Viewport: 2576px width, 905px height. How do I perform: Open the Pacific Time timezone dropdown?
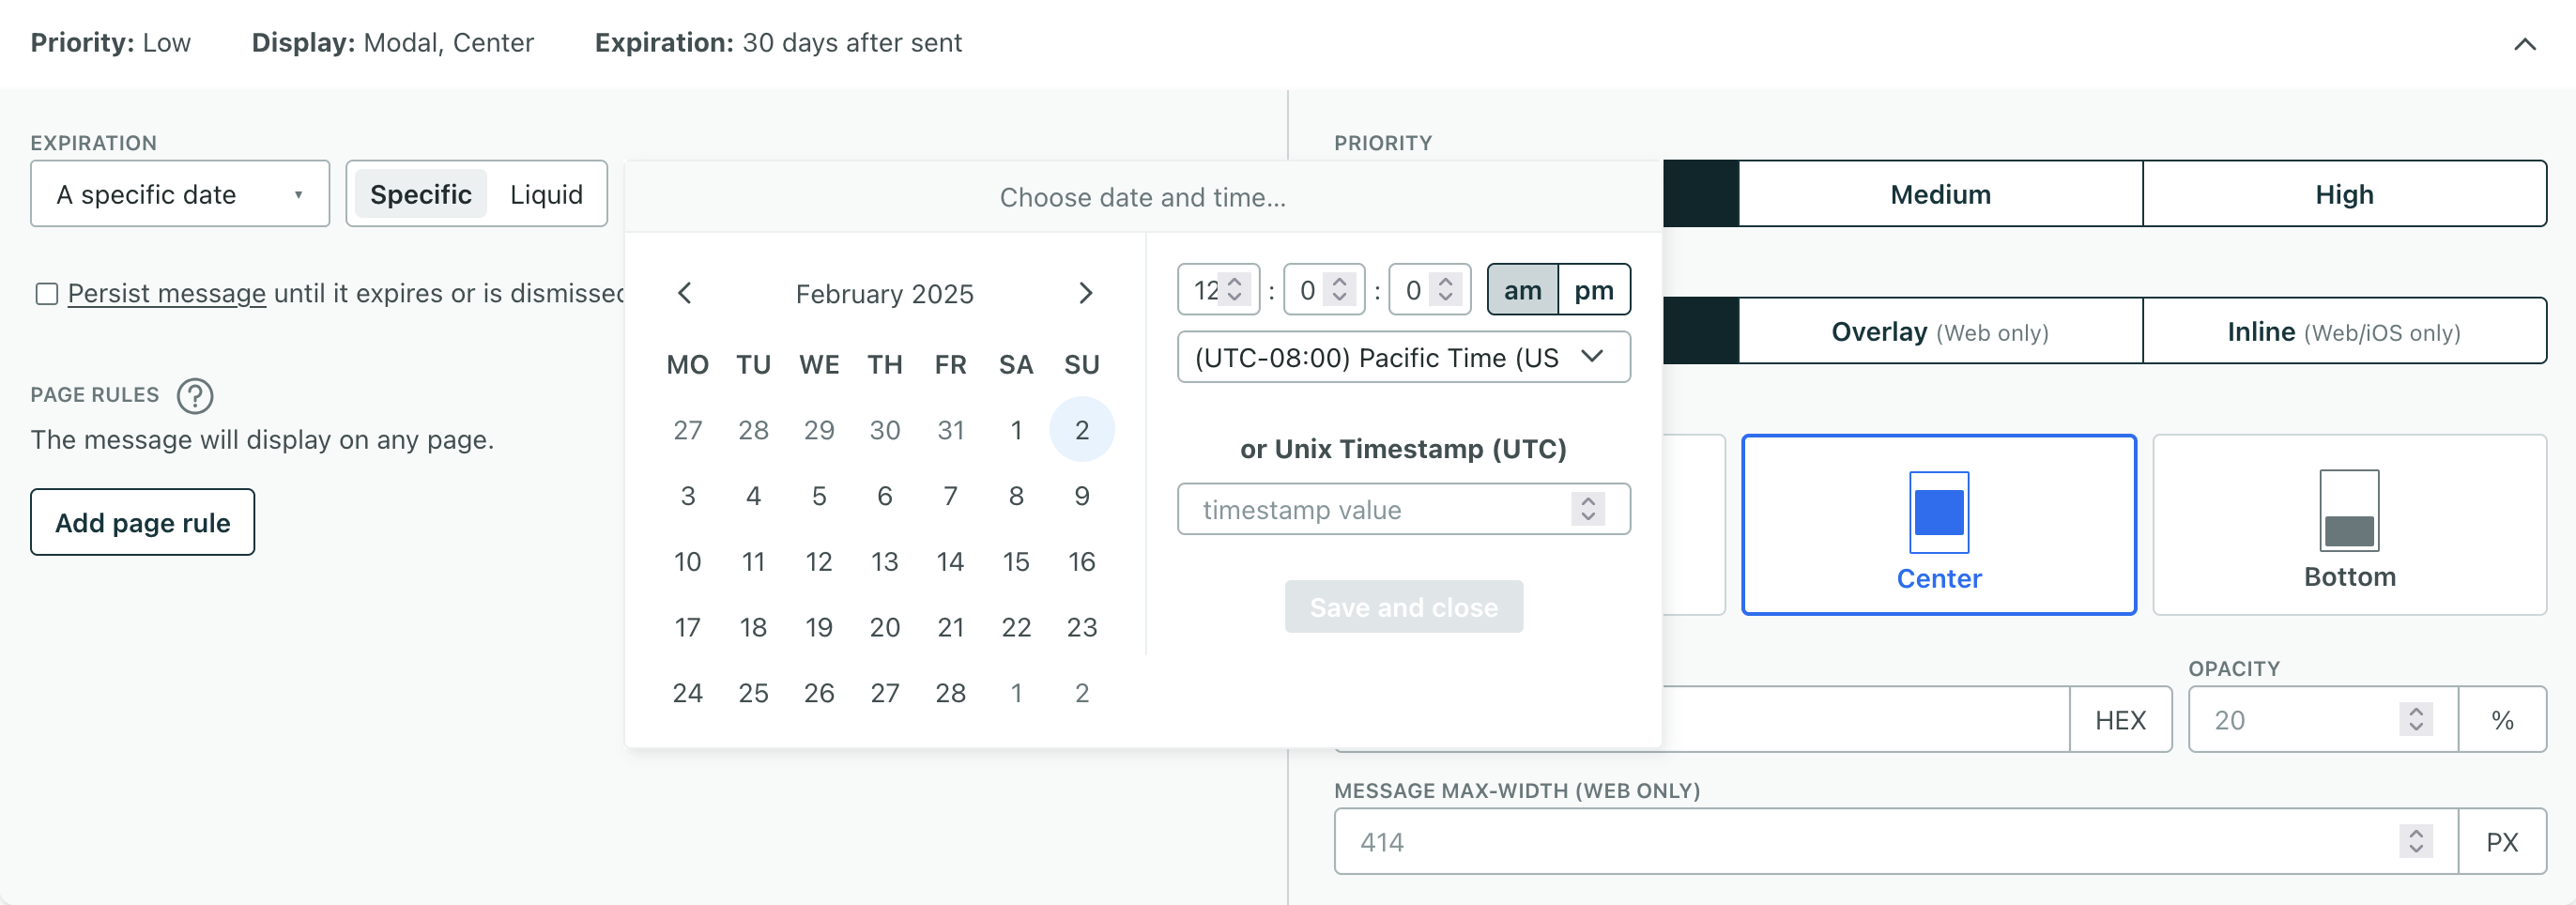coord(1403,357)
